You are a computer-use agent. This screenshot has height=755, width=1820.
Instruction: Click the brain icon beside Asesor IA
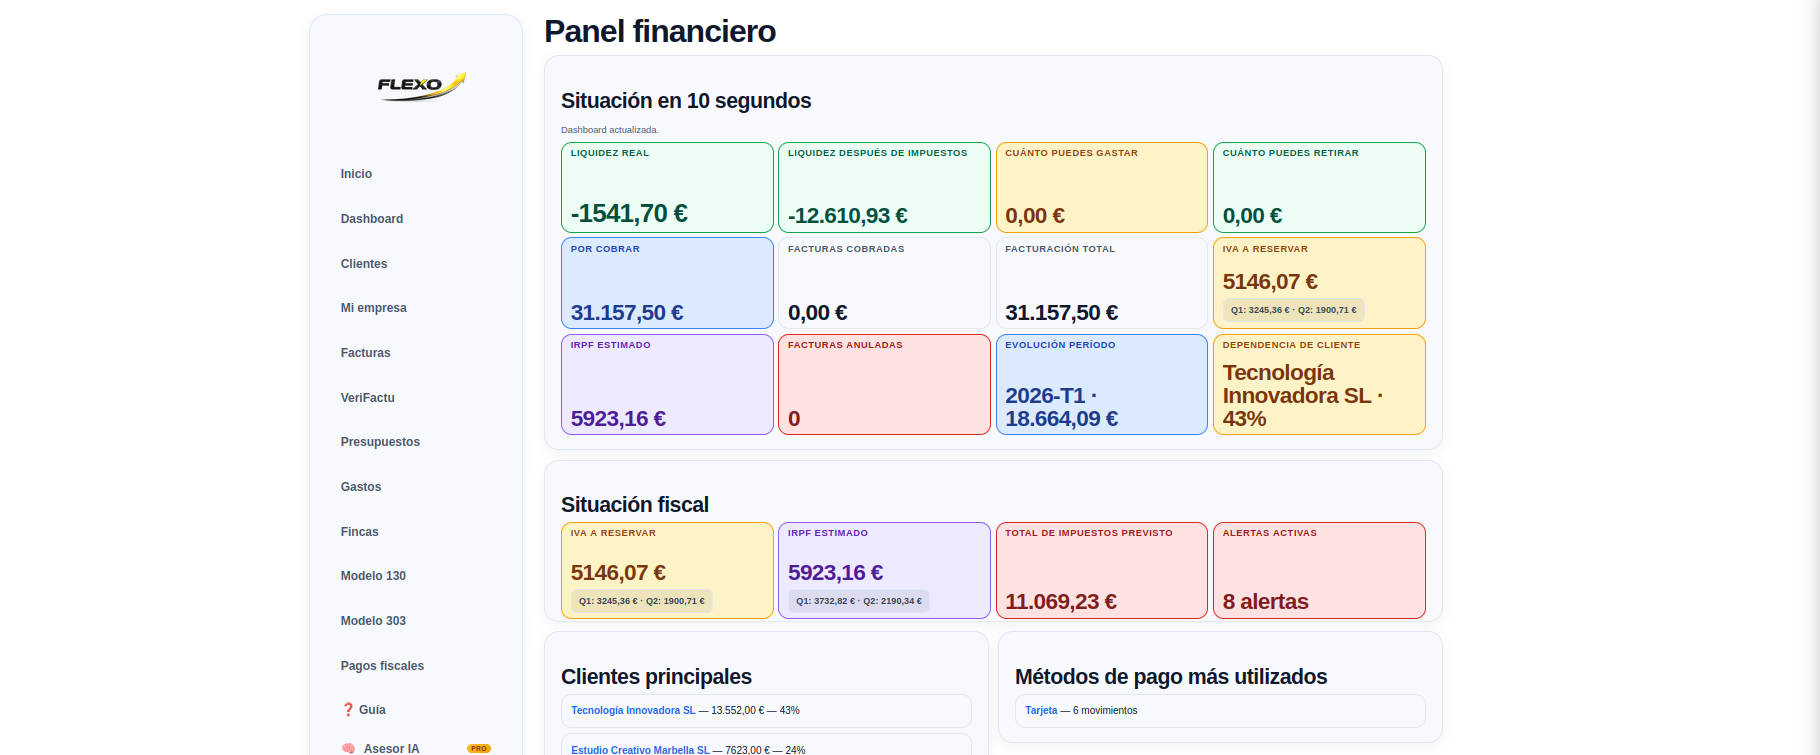point(348,748)
